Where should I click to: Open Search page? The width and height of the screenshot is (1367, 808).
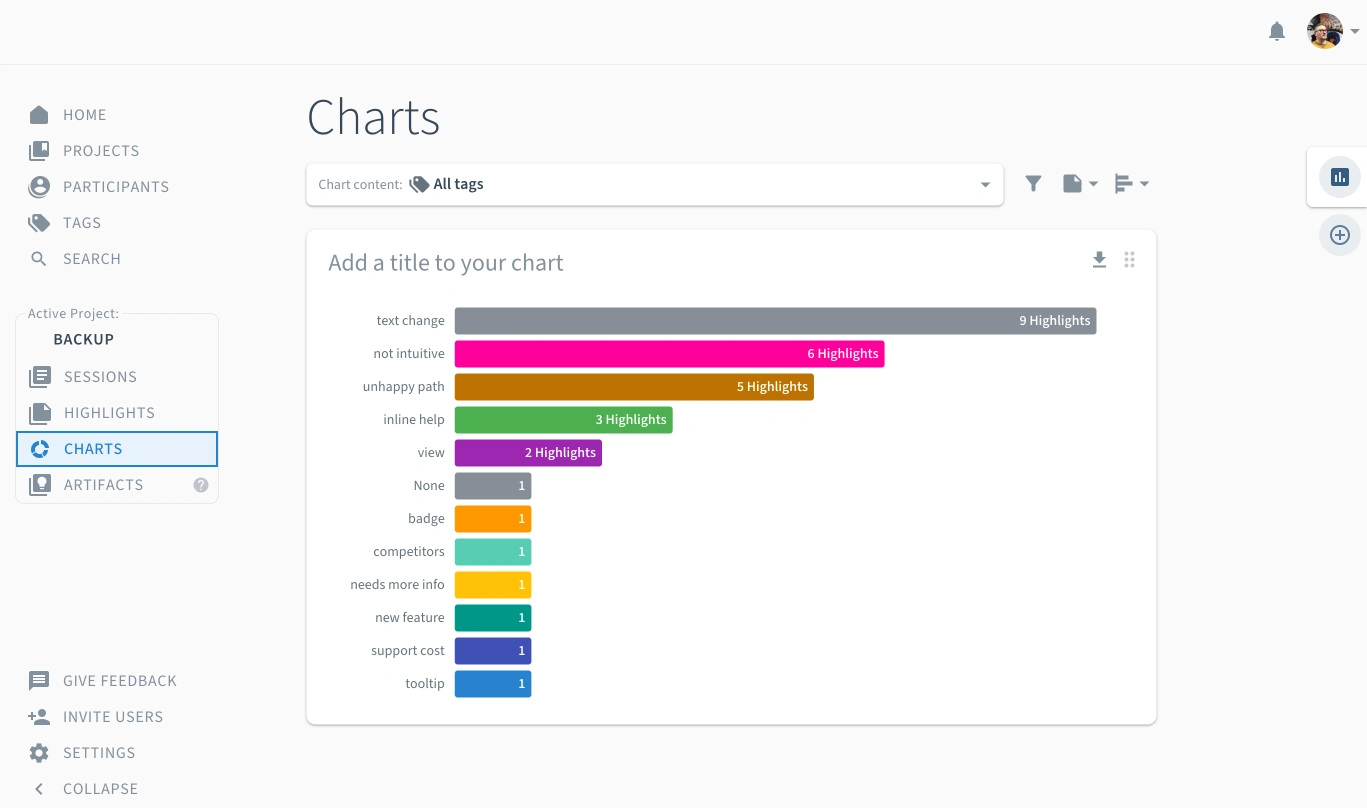pos(75,259)
